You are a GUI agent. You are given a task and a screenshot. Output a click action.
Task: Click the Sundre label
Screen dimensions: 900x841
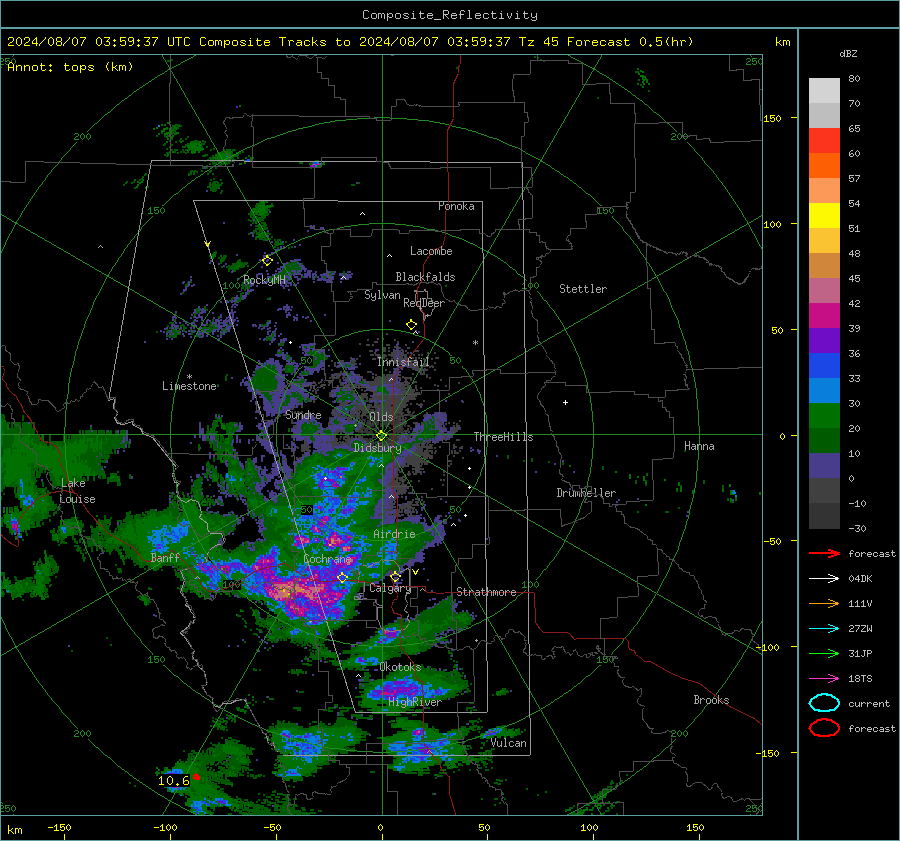pos(303,415)
